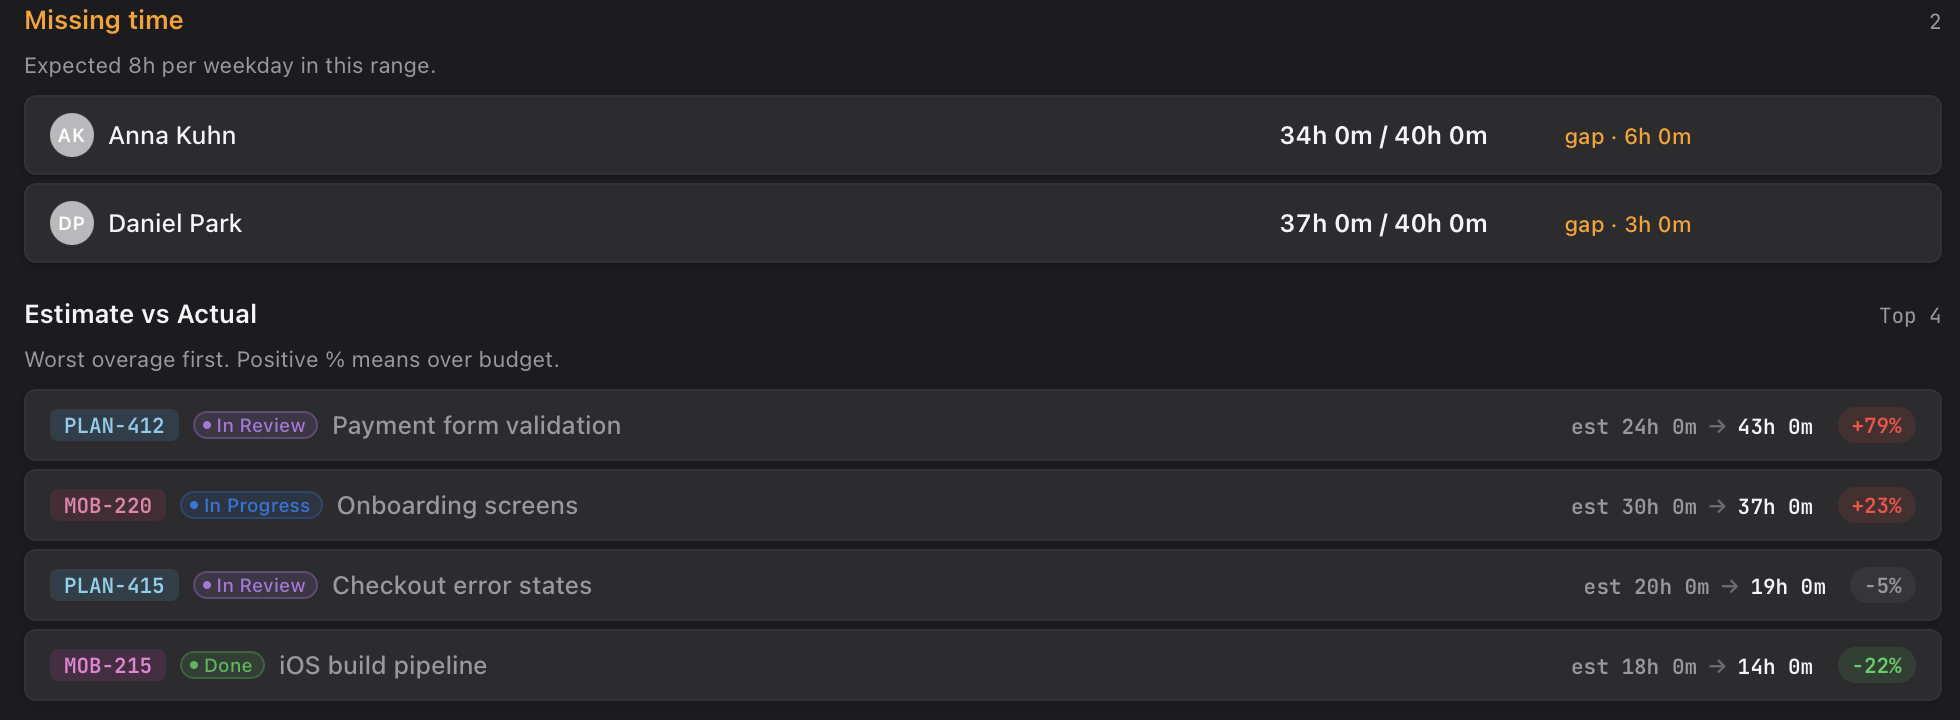
Task: Open the PLAN-412 issue key
Action: point(114,425)
